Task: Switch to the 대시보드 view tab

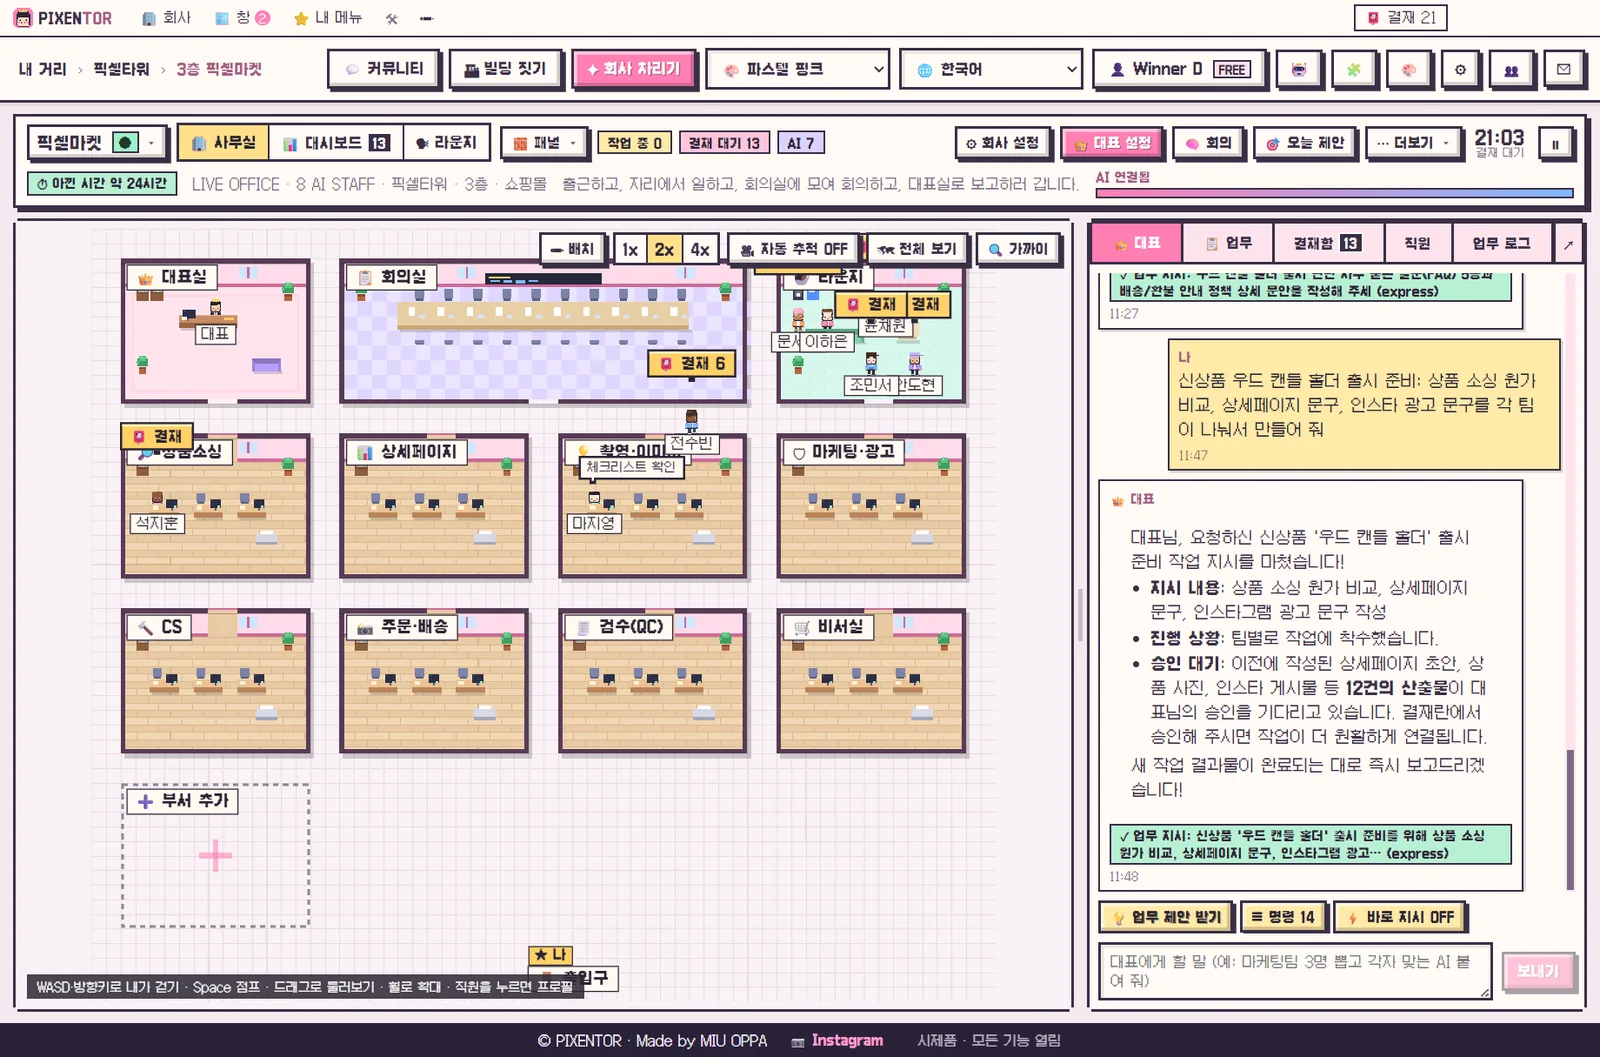Action: tap(336, 143)
